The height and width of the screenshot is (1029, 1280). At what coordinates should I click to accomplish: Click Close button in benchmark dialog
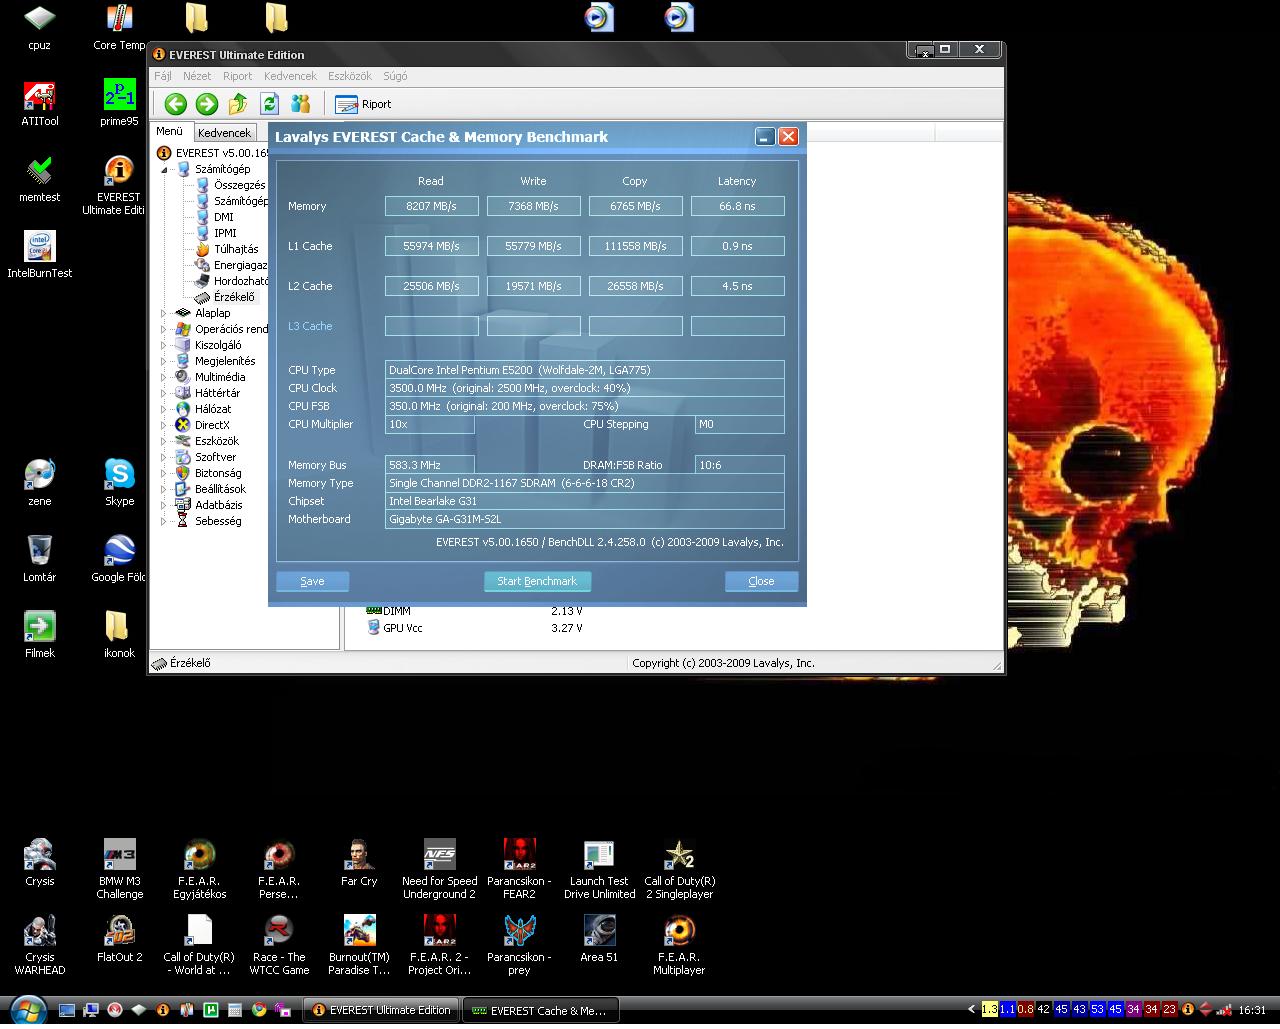[761, 581]
